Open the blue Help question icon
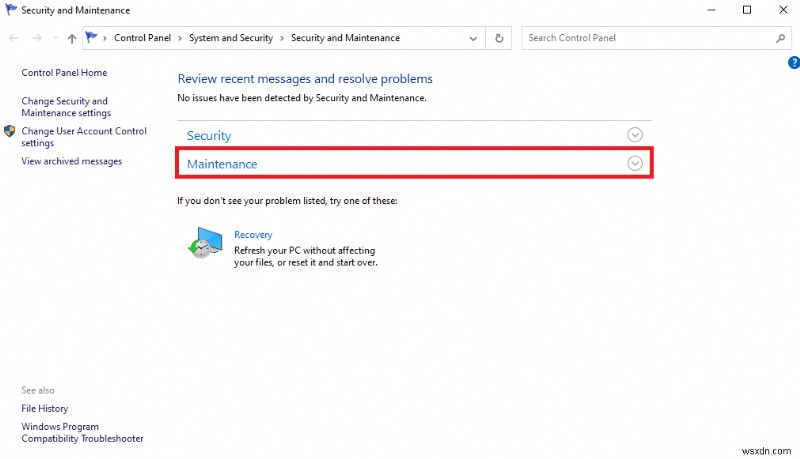The image size is (800, 459). (794, 62)
